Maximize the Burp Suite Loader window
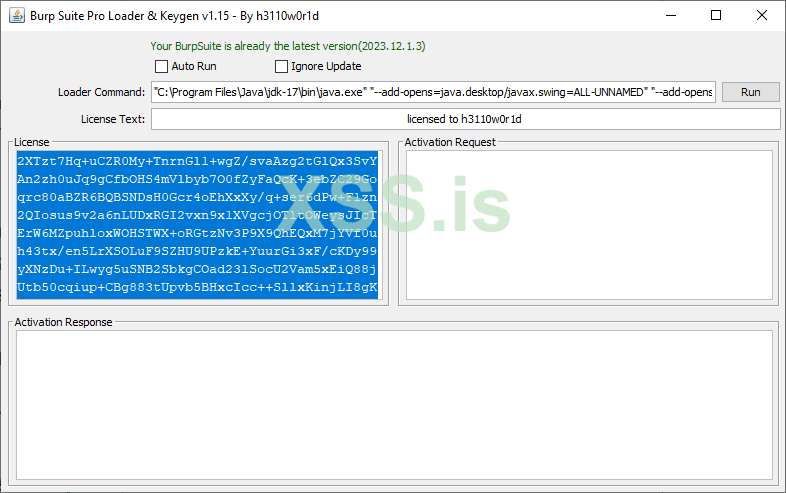The width and height of the screenshot is (786, 493). (716, 16)
